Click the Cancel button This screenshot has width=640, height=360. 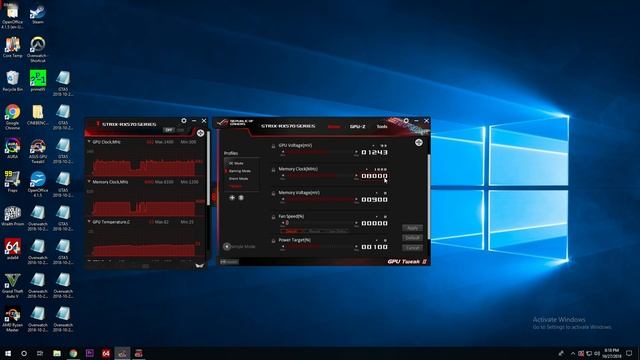coord(412,248)
